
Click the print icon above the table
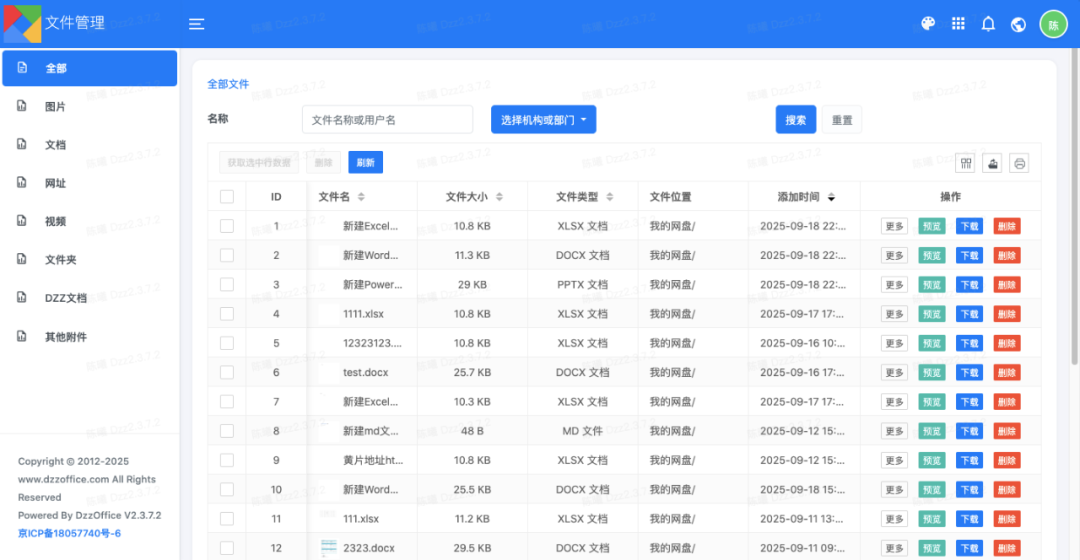pos(1019,163)
